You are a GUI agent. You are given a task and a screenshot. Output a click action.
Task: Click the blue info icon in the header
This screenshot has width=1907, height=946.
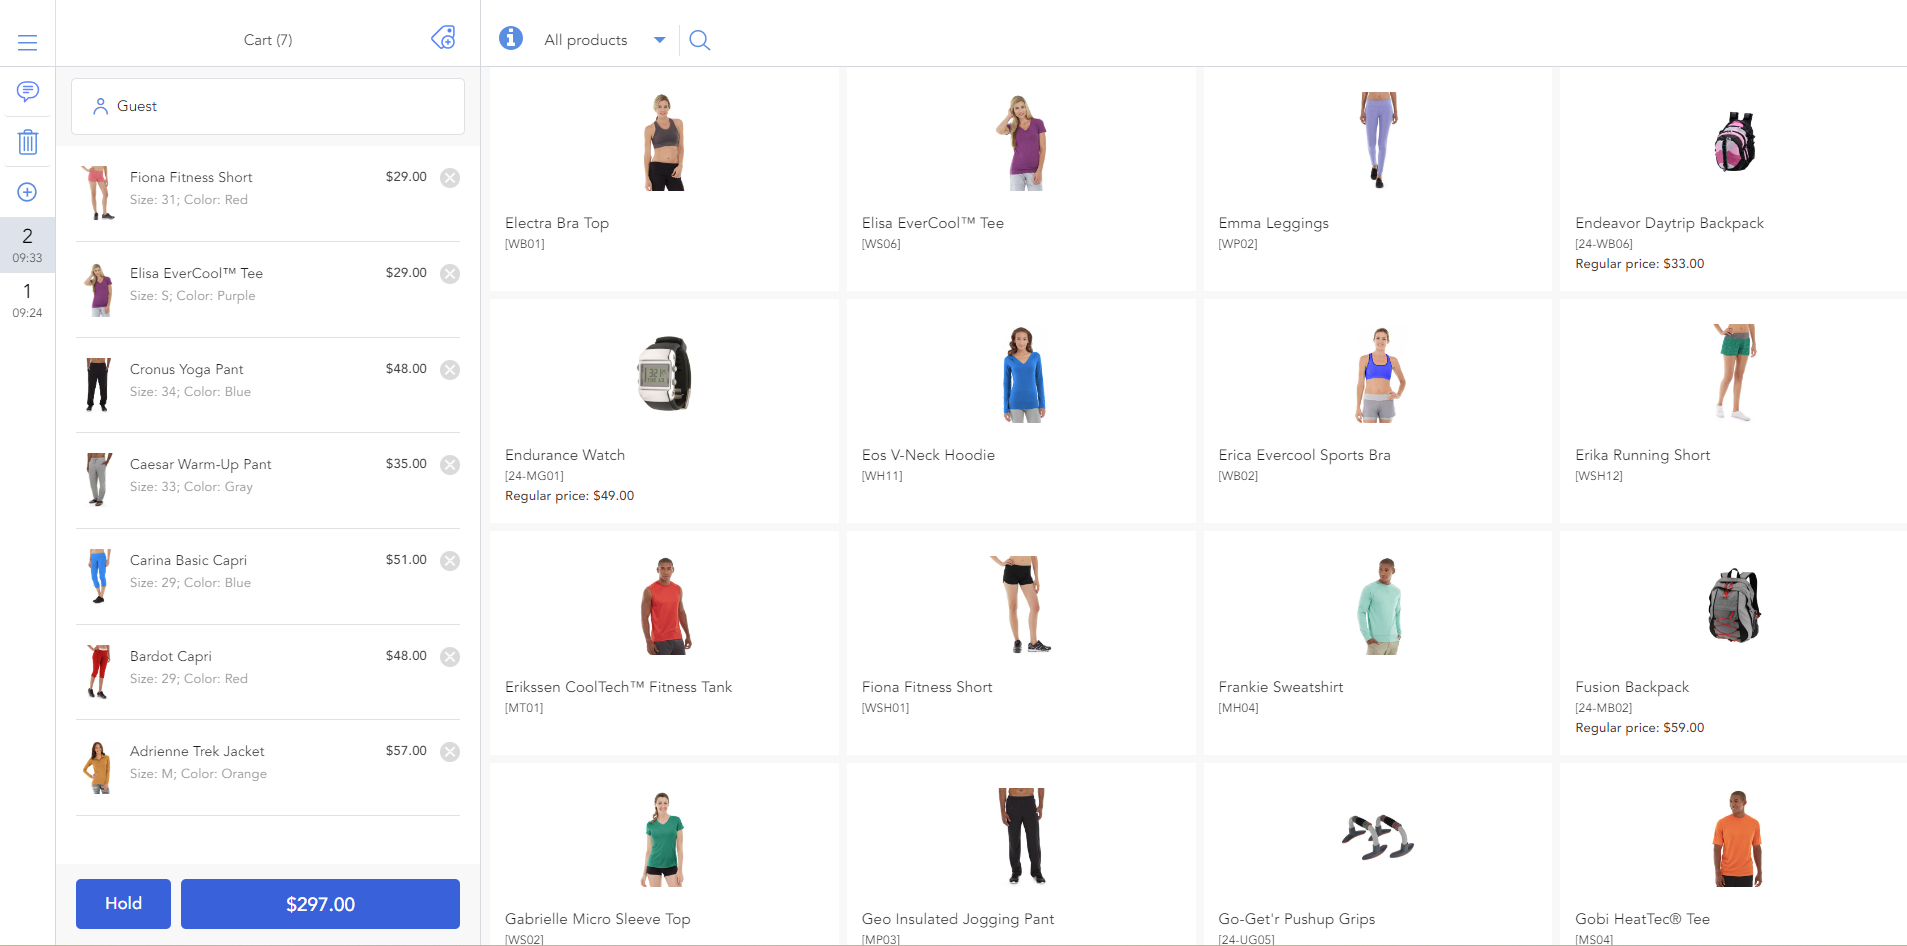[511, 39]
